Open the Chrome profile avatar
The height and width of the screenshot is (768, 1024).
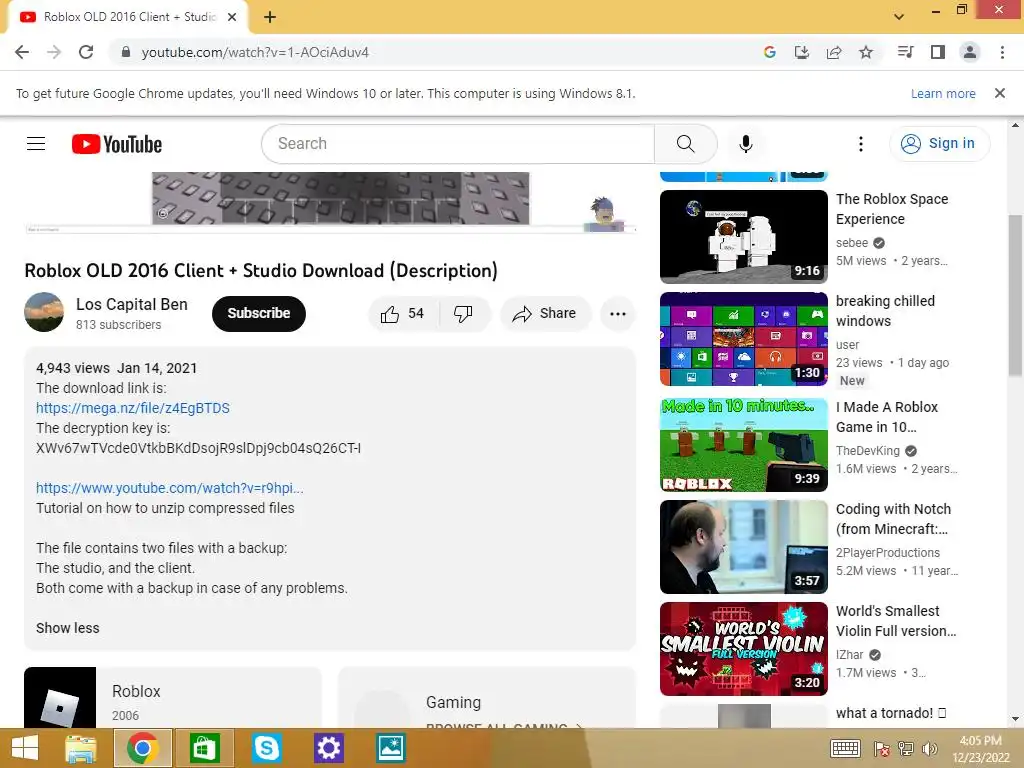pyautogui.click(x=970, y=52)
